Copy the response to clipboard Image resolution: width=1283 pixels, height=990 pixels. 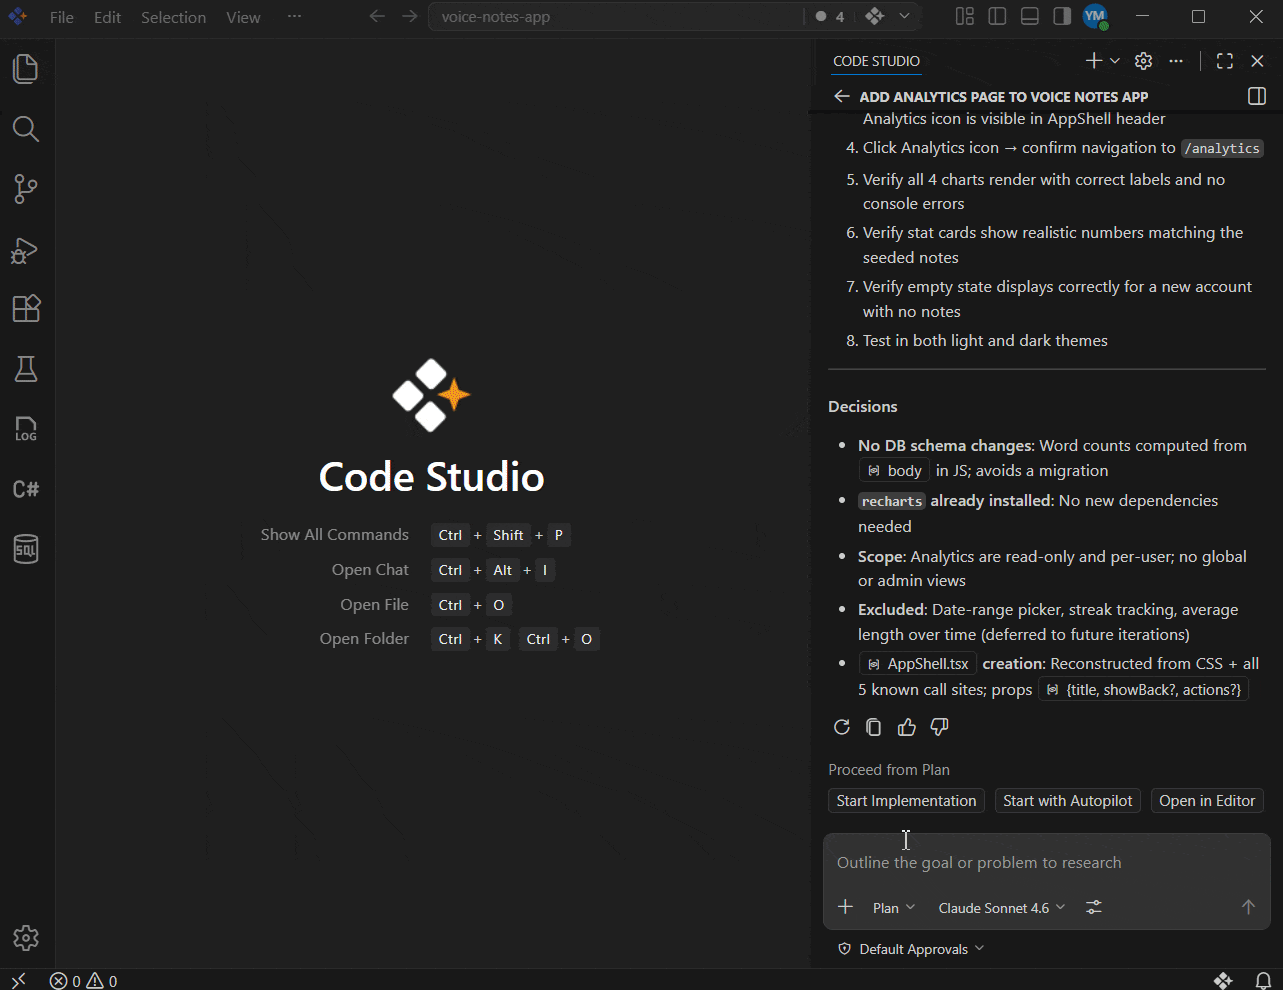(874, 727)
